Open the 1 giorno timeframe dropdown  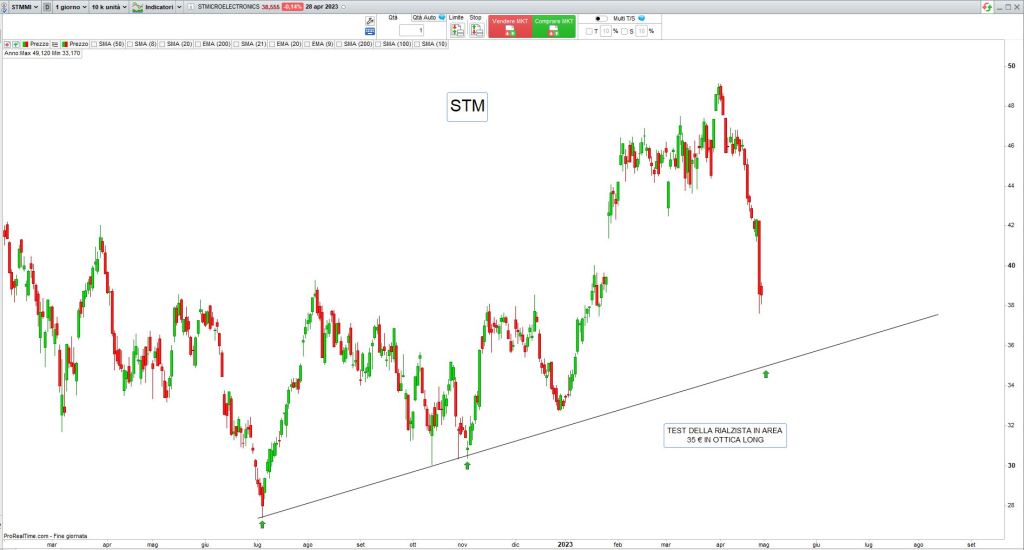coord(71,7)
